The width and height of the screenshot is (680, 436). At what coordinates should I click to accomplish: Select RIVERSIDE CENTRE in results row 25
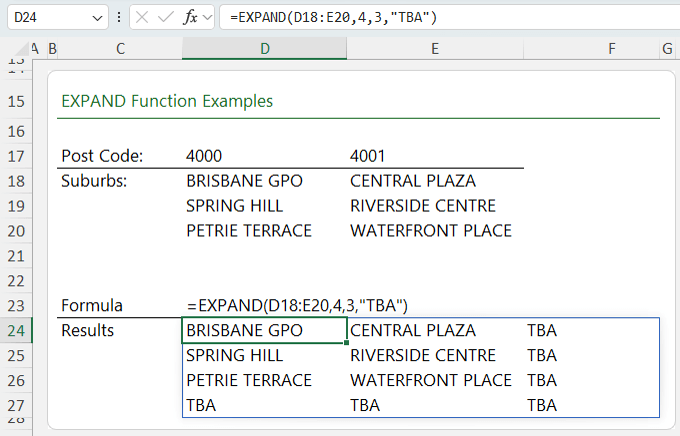click(x=423, y=356)
